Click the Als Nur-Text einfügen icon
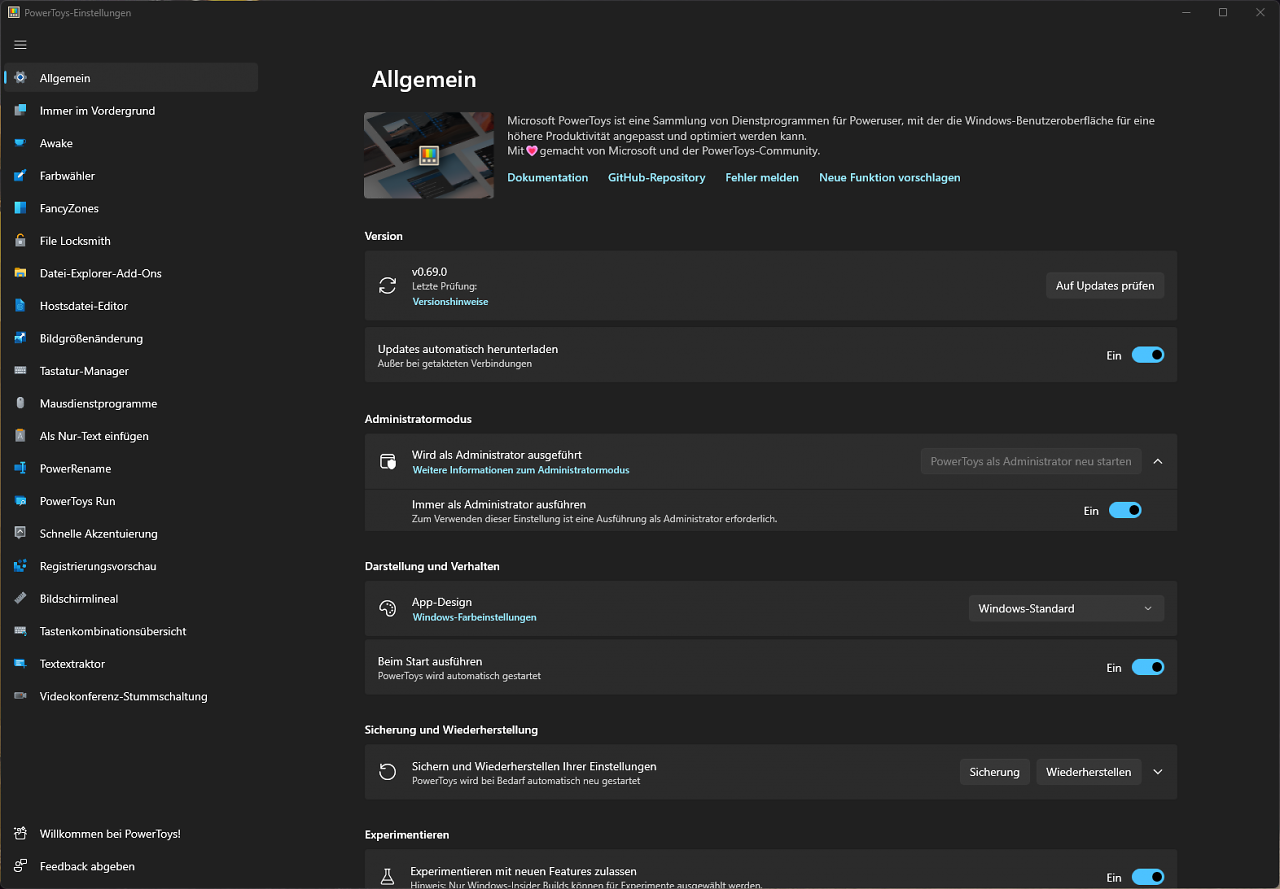Image resolution: width=1280 pixels, height=889 pixels. [20, 436]
